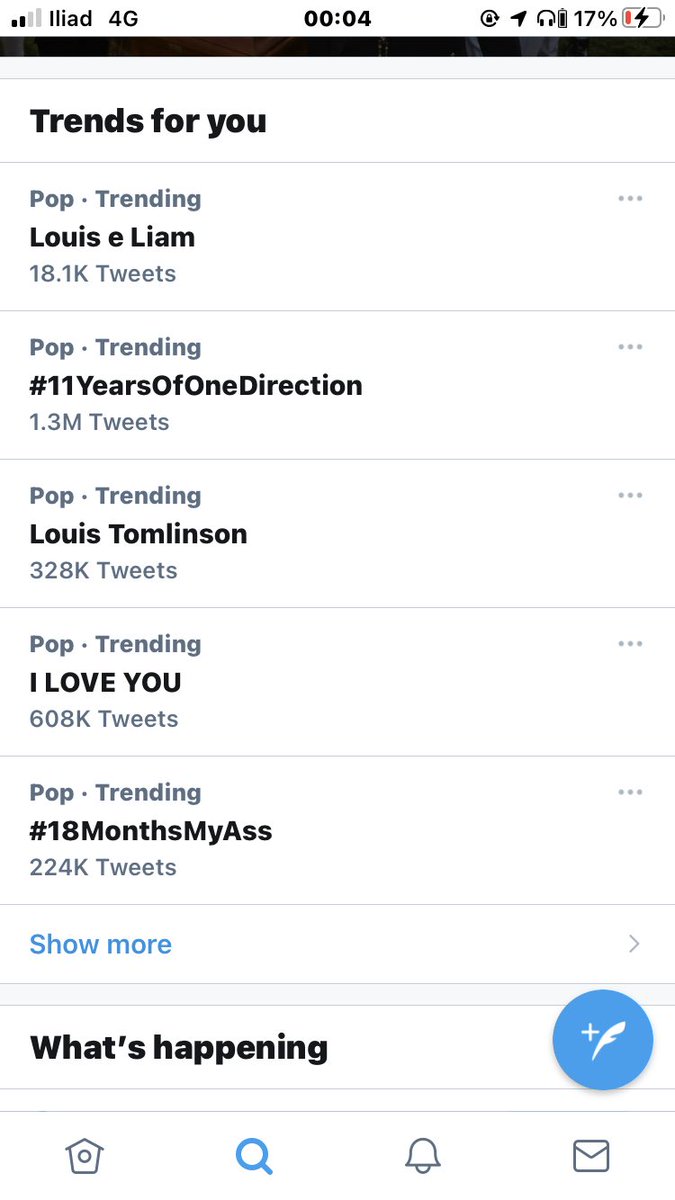Expand trends with Show more chevron
This screenshot has height=1200, width=675.
(634, 944)
